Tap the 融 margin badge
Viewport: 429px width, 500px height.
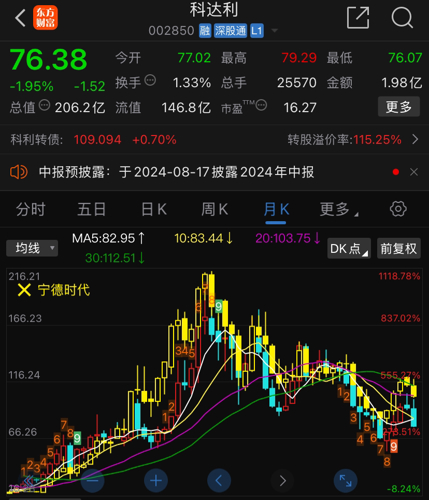205,31
